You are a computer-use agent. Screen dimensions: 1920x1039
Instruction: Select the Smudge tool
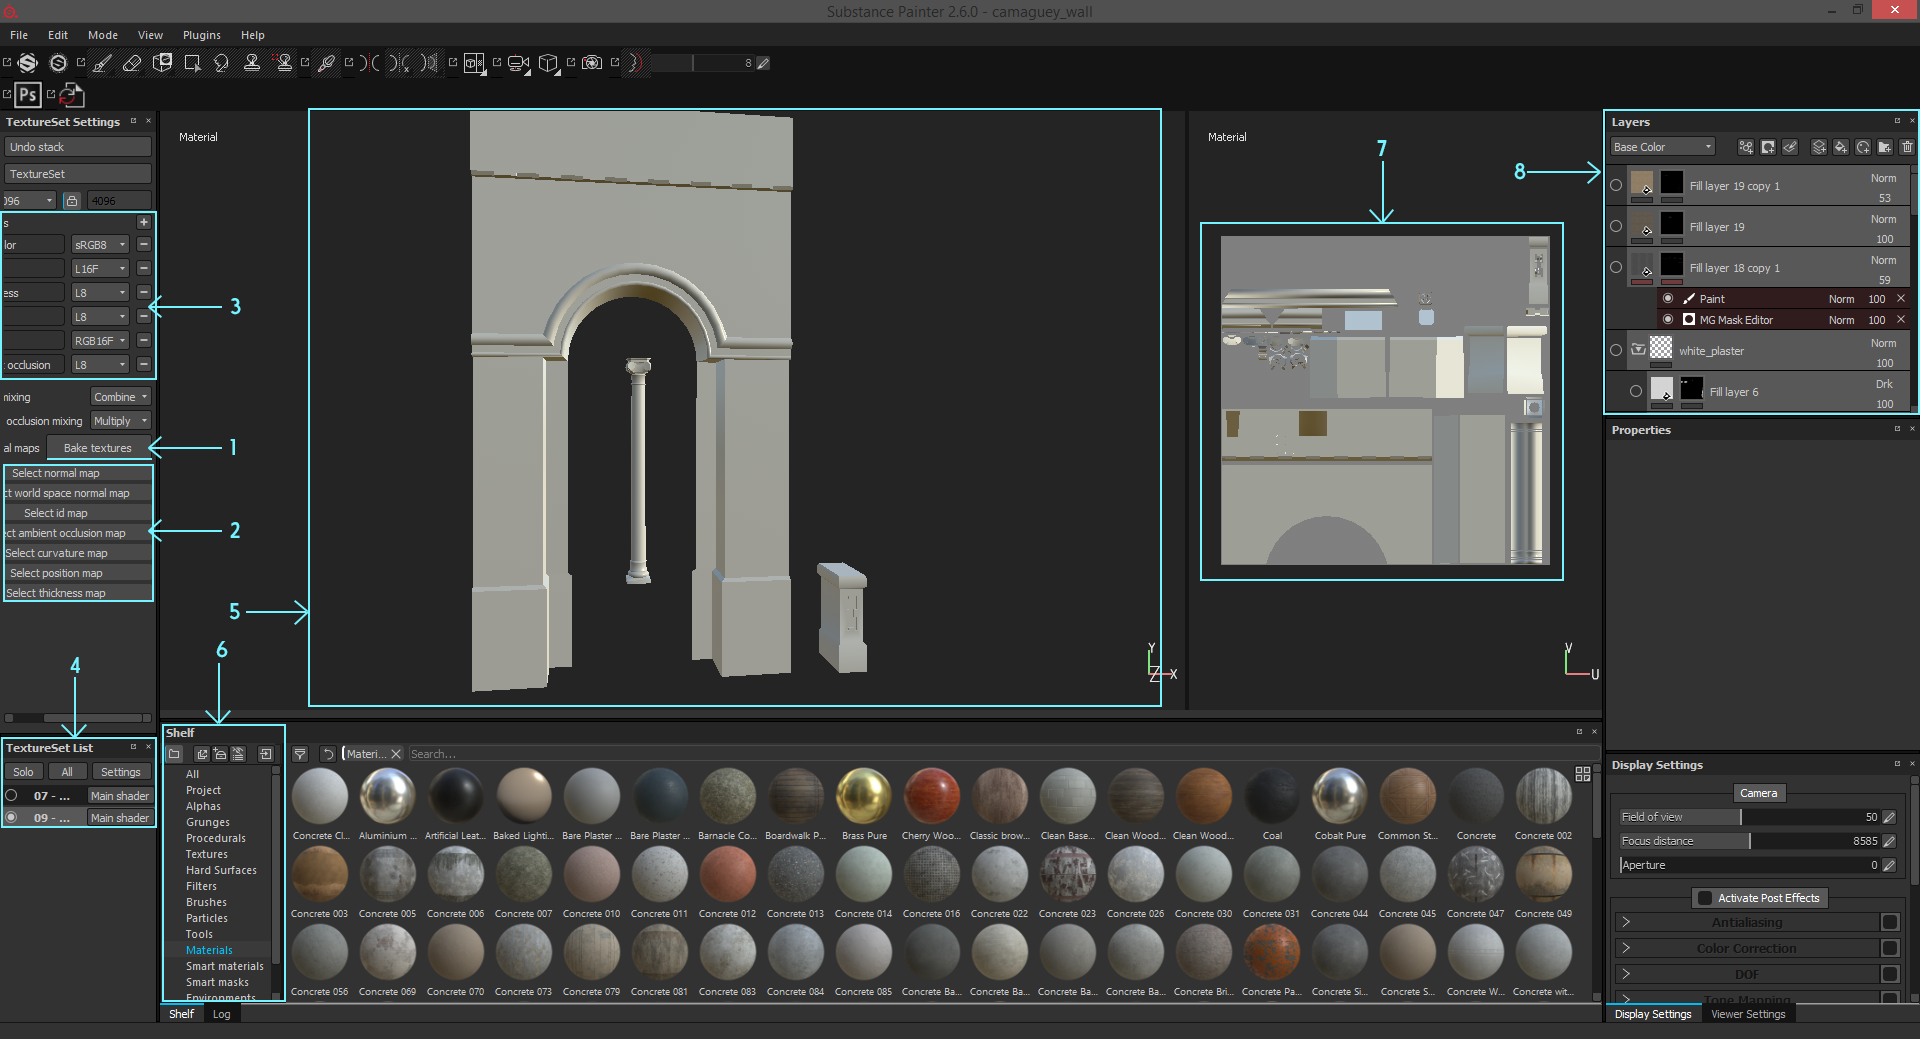tap(222, 63)
